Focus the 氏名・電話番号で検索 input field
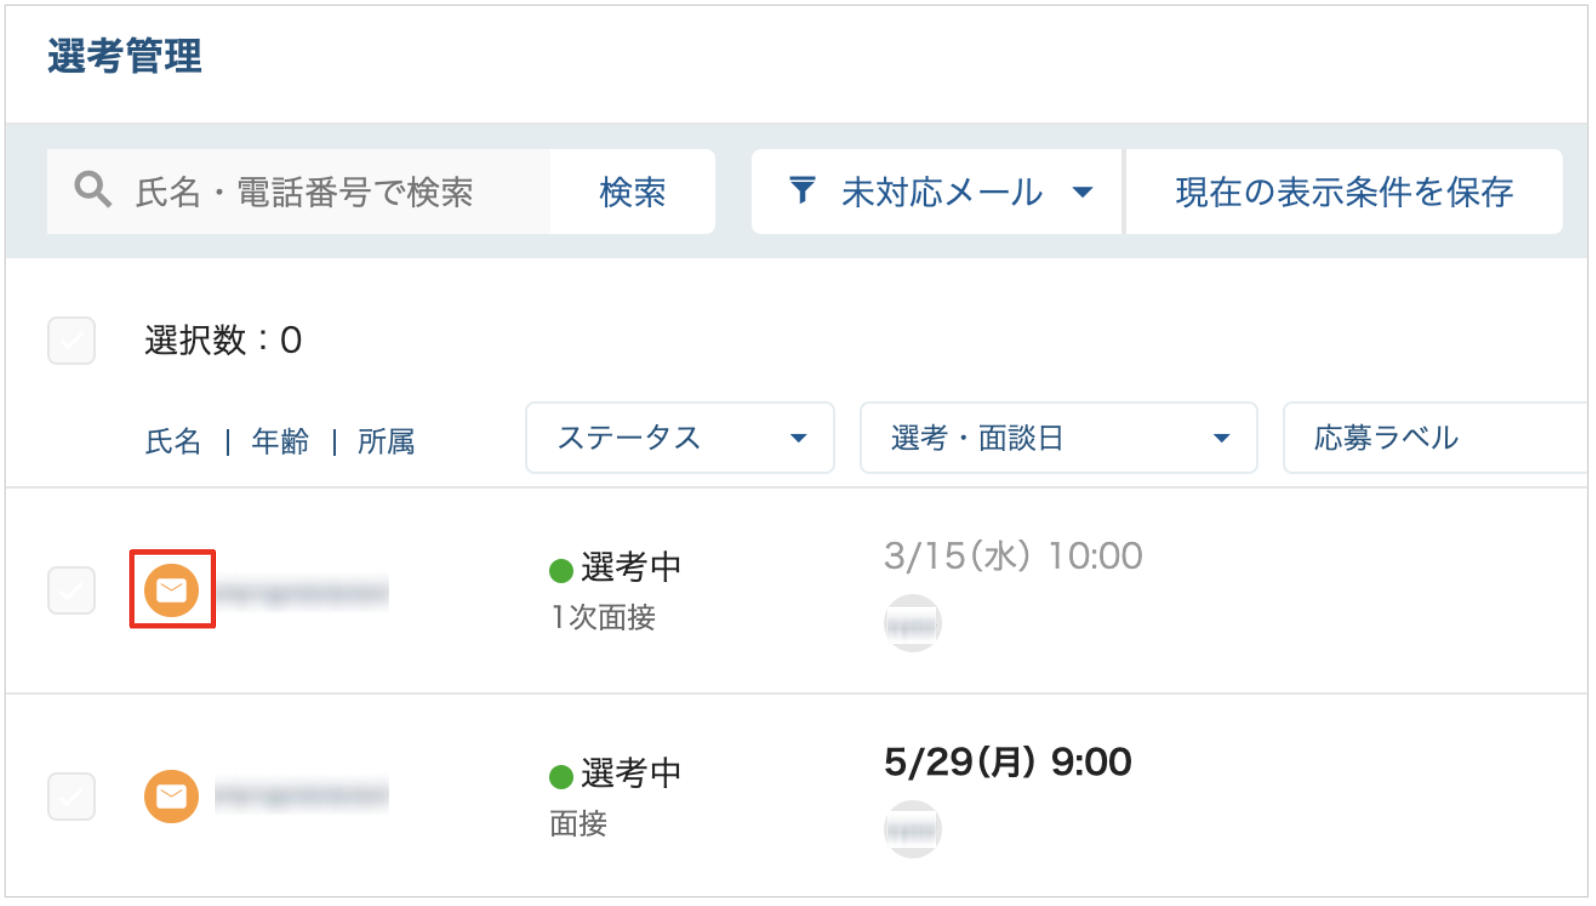 click(x=298, y=191)
